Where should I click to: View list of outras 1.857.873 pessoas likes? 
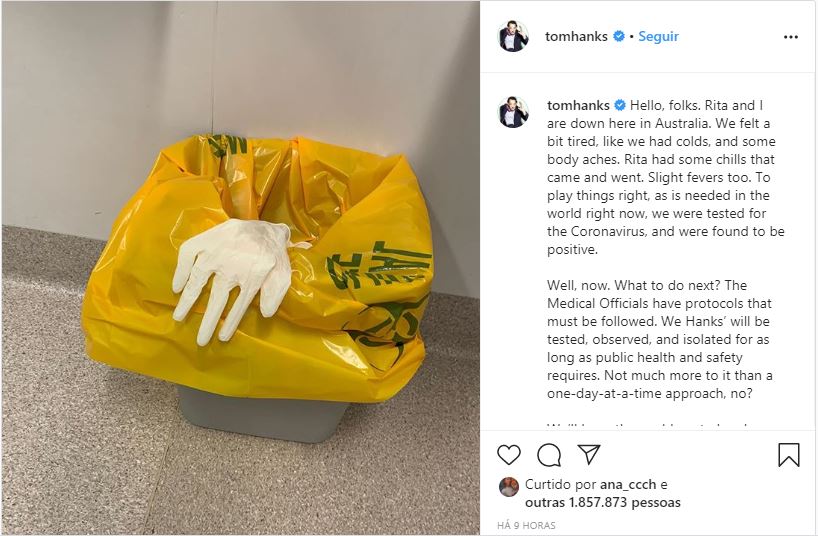[x=603, y=503]
